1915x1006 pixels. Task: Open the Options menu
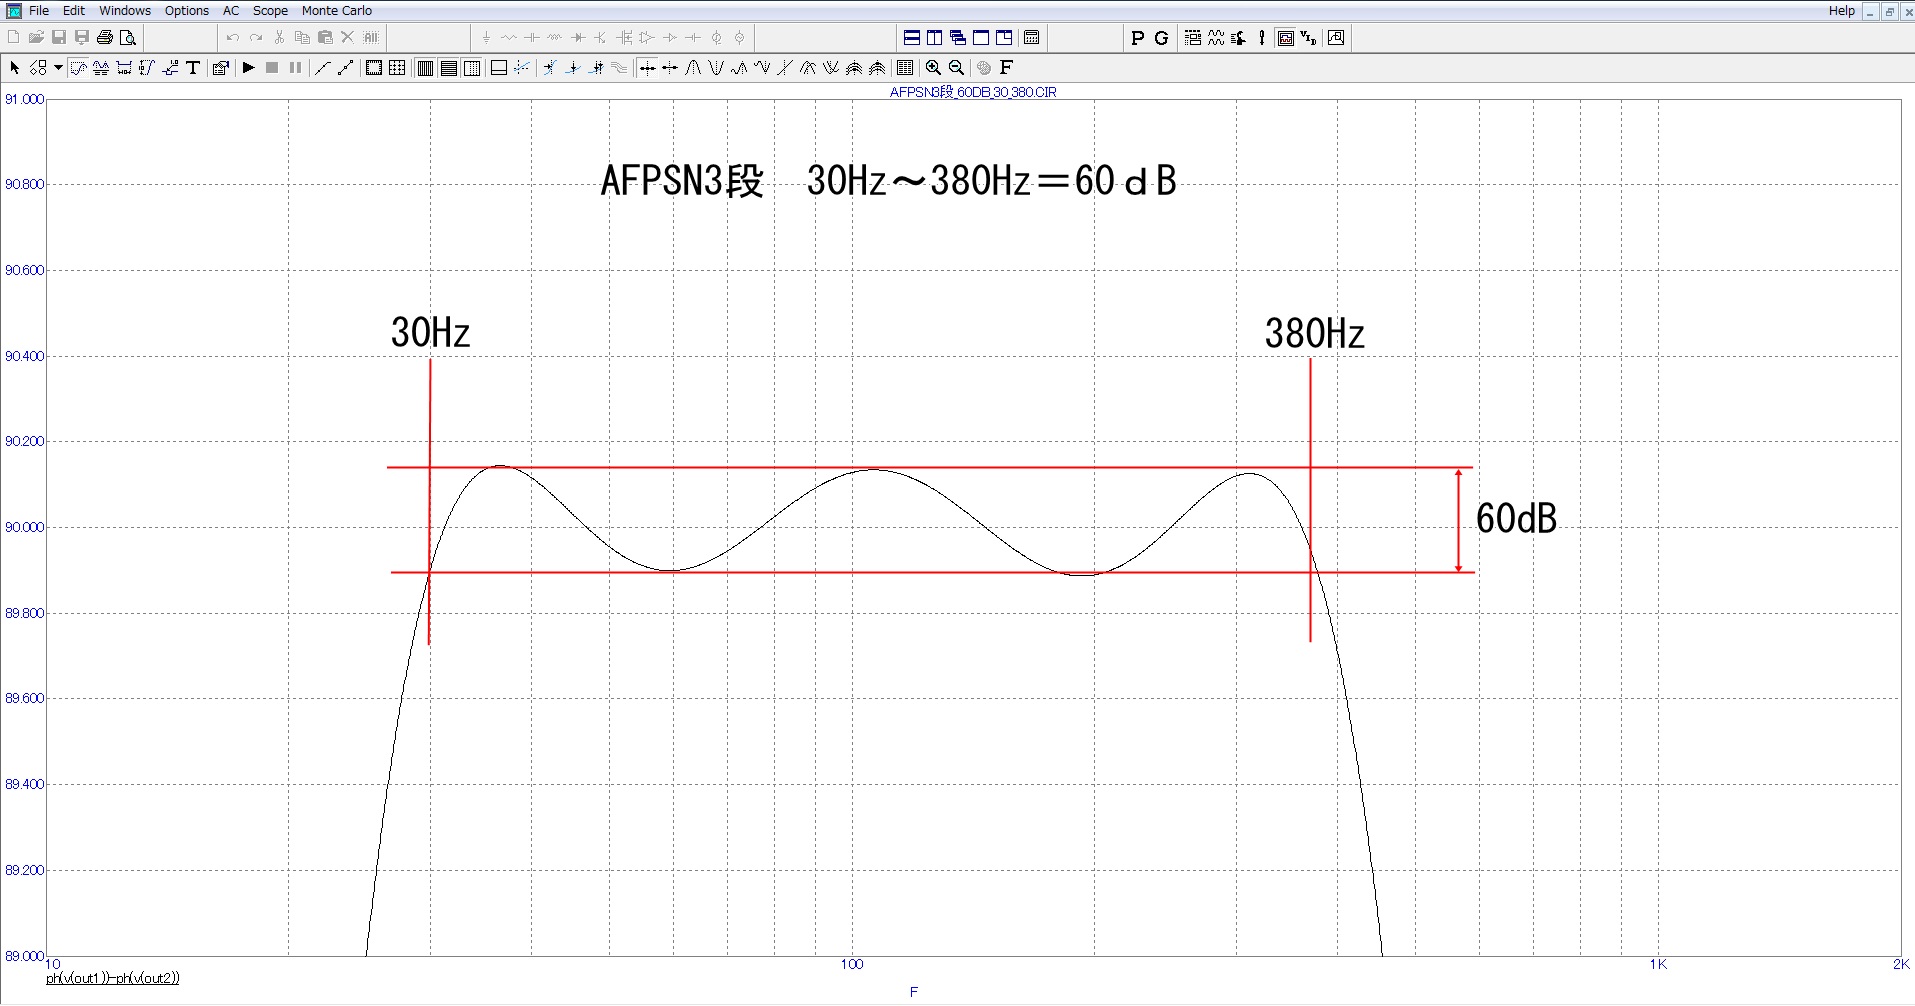[x=187, y=11]
